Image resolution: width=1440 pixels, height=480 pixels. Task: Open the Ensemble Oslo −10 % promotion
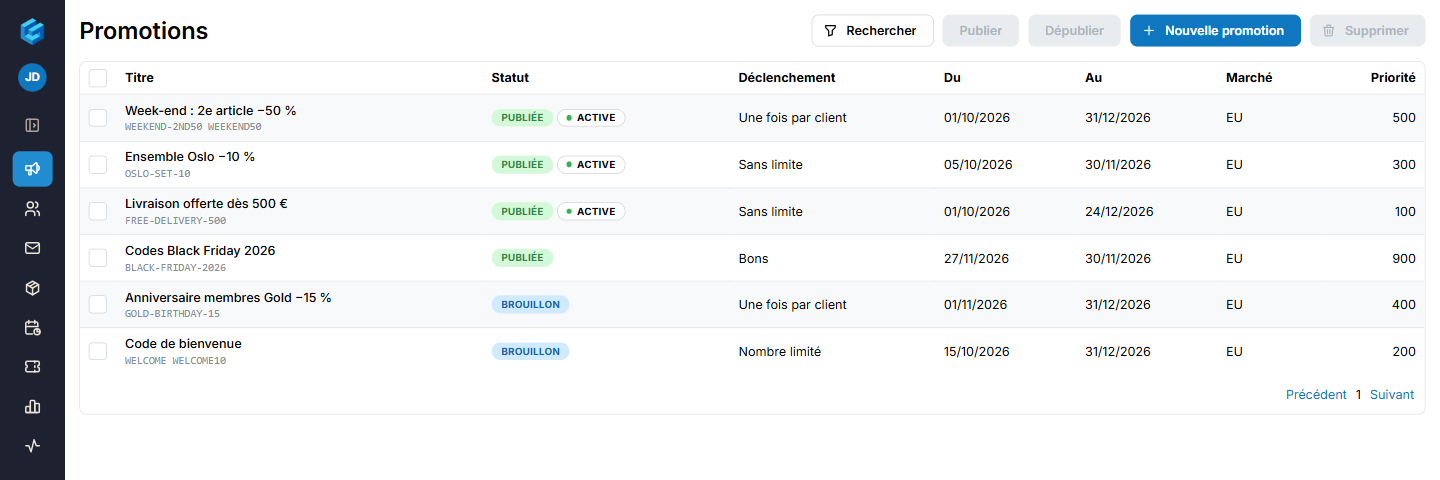[190, 157]
